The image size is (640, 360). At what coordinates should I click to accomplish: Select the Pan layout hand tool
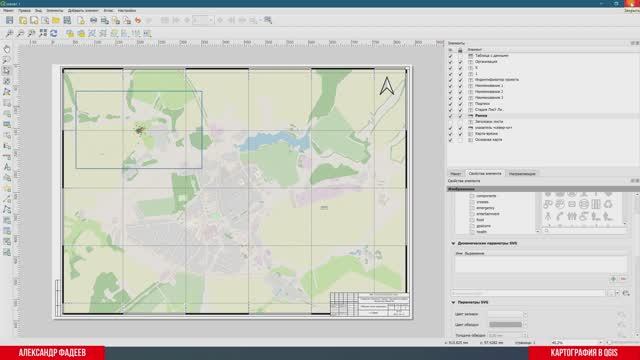7,49
